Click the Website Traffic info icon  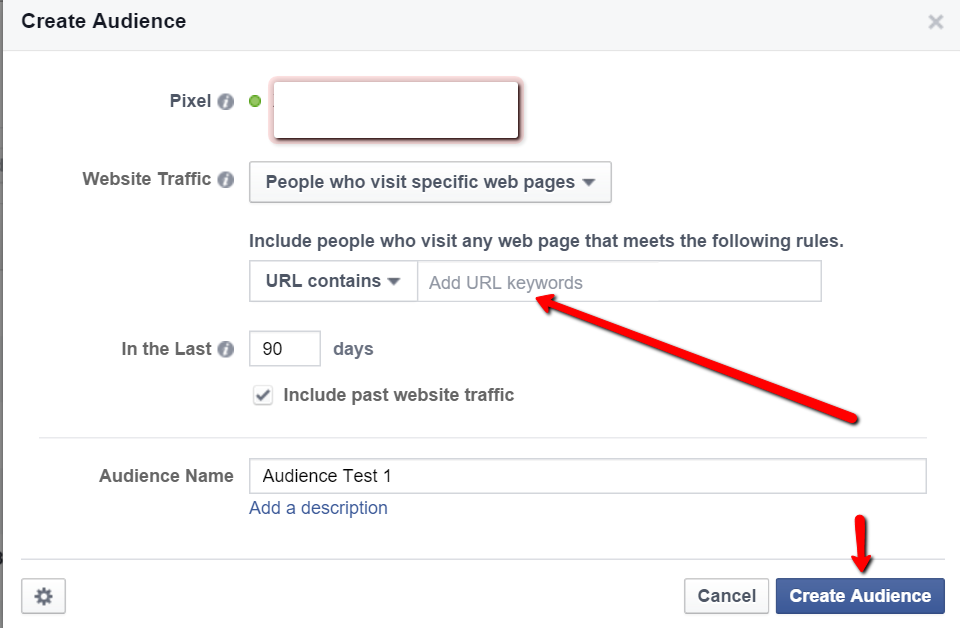click(x=226, y=179)
